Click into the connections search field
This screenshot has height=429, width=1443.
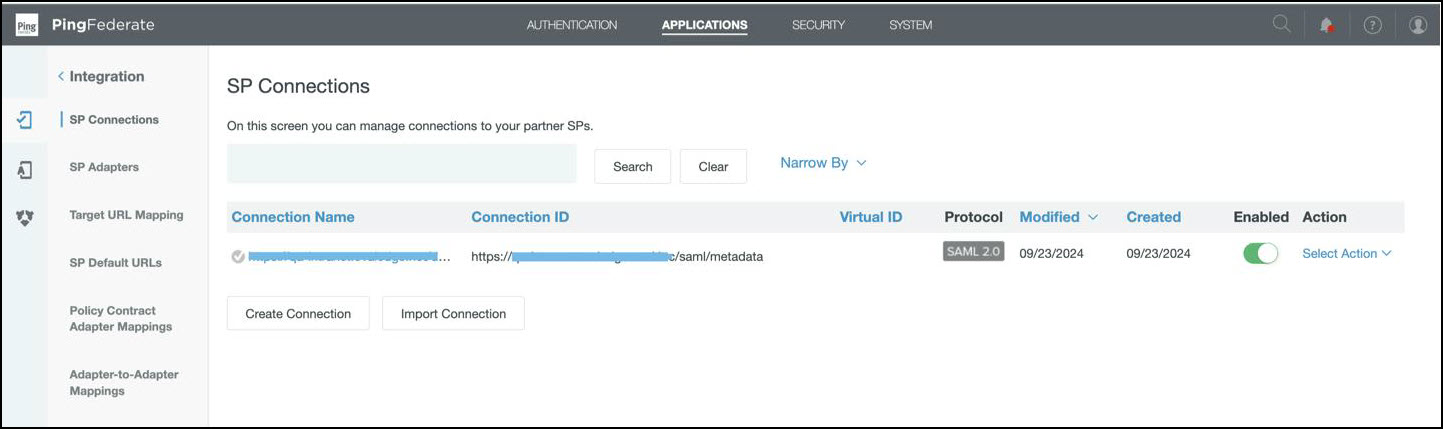click(x=401, y=164)
